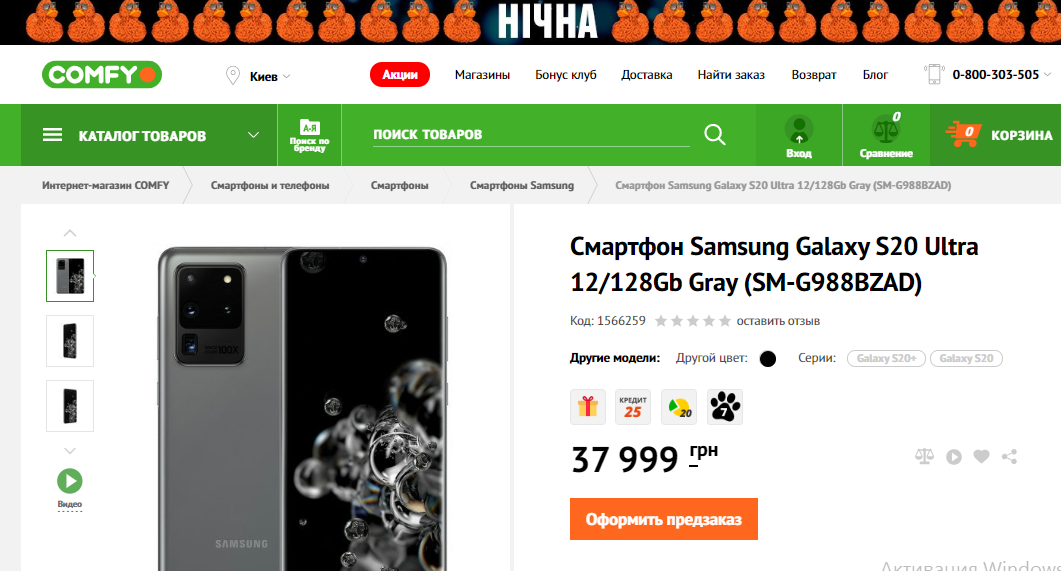The image size is (1061, 571).
Task: Click the search magnifier icon
Action: point(715,135)
